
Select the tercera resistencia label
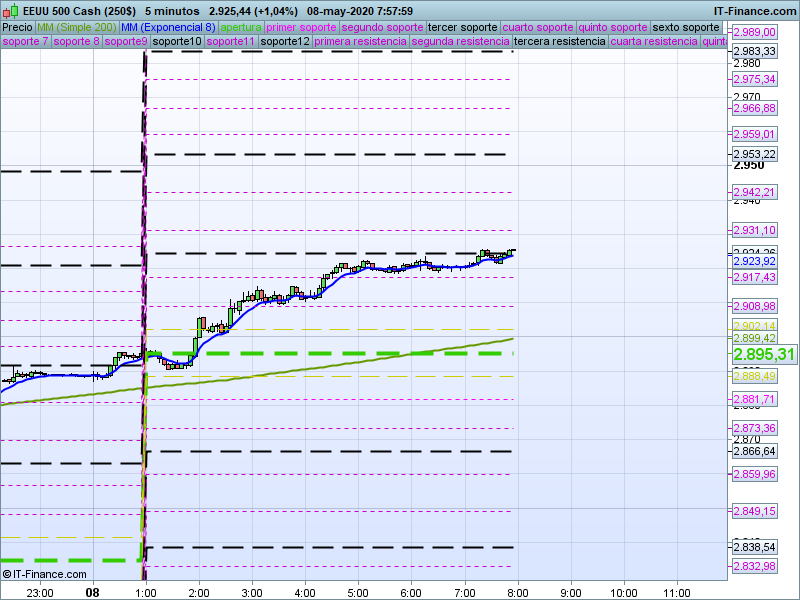coord(558,42)
